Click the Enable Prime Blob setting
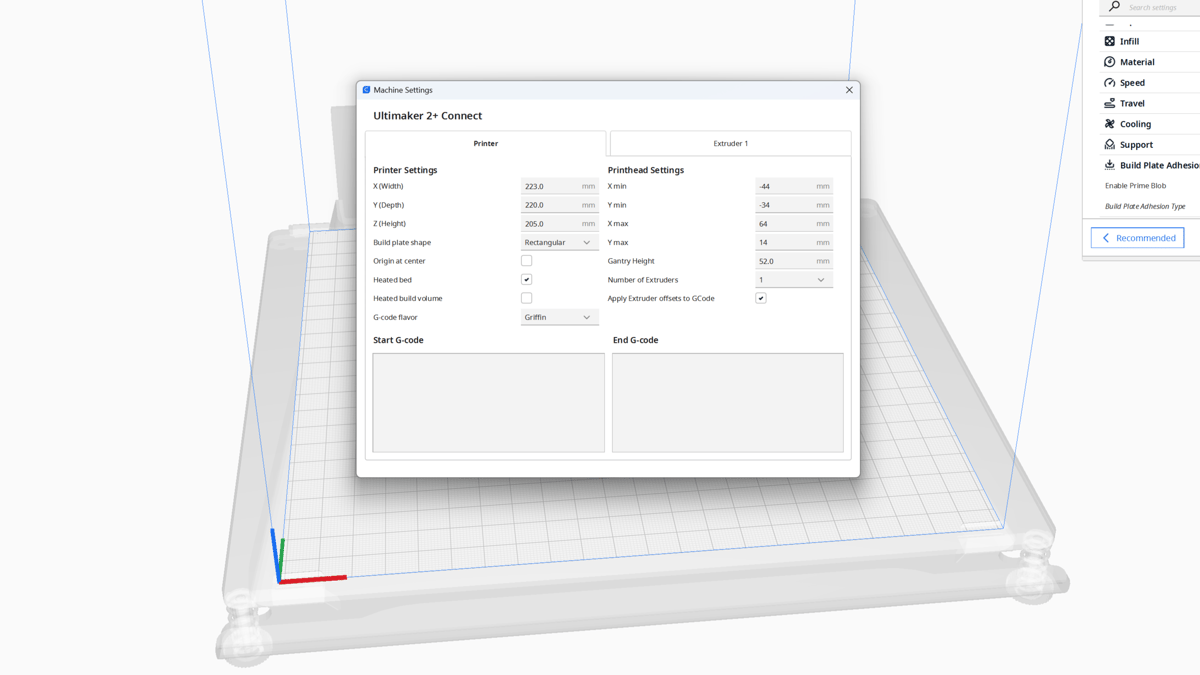This screenshot has width=1200, height=675. pos(1135,186)
